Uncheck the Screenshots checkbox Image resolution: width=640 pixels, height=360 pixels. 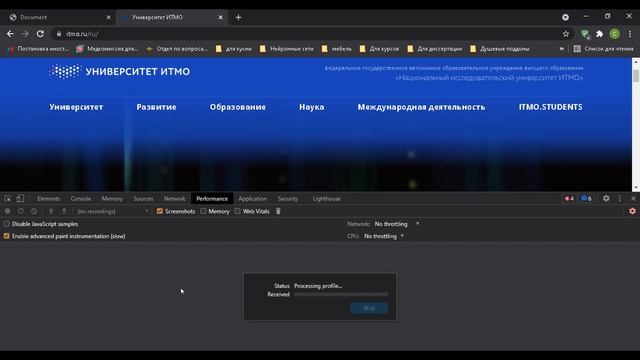tap(160, 211)
